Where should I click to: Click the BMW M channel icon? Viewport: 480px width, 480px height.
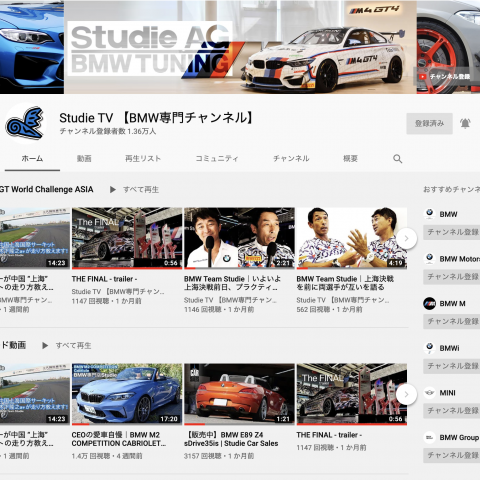tap(430, 303)
